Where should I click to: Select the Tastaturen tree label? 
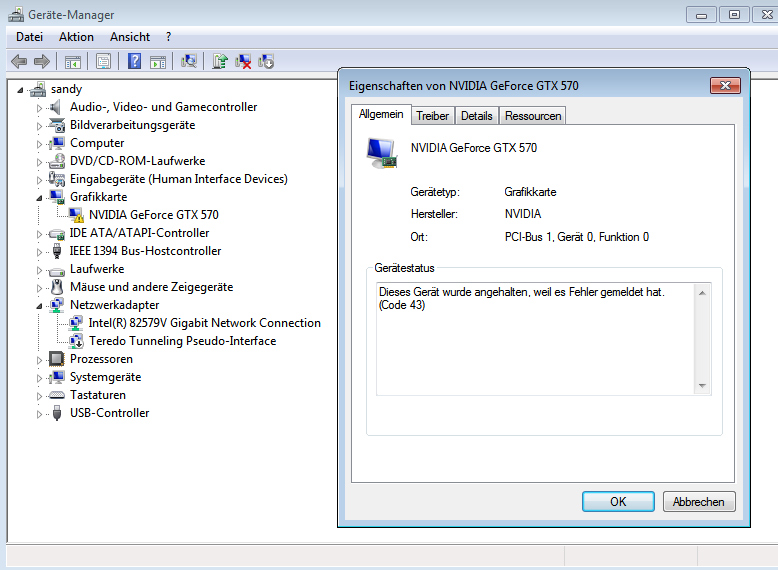(98, 395)
